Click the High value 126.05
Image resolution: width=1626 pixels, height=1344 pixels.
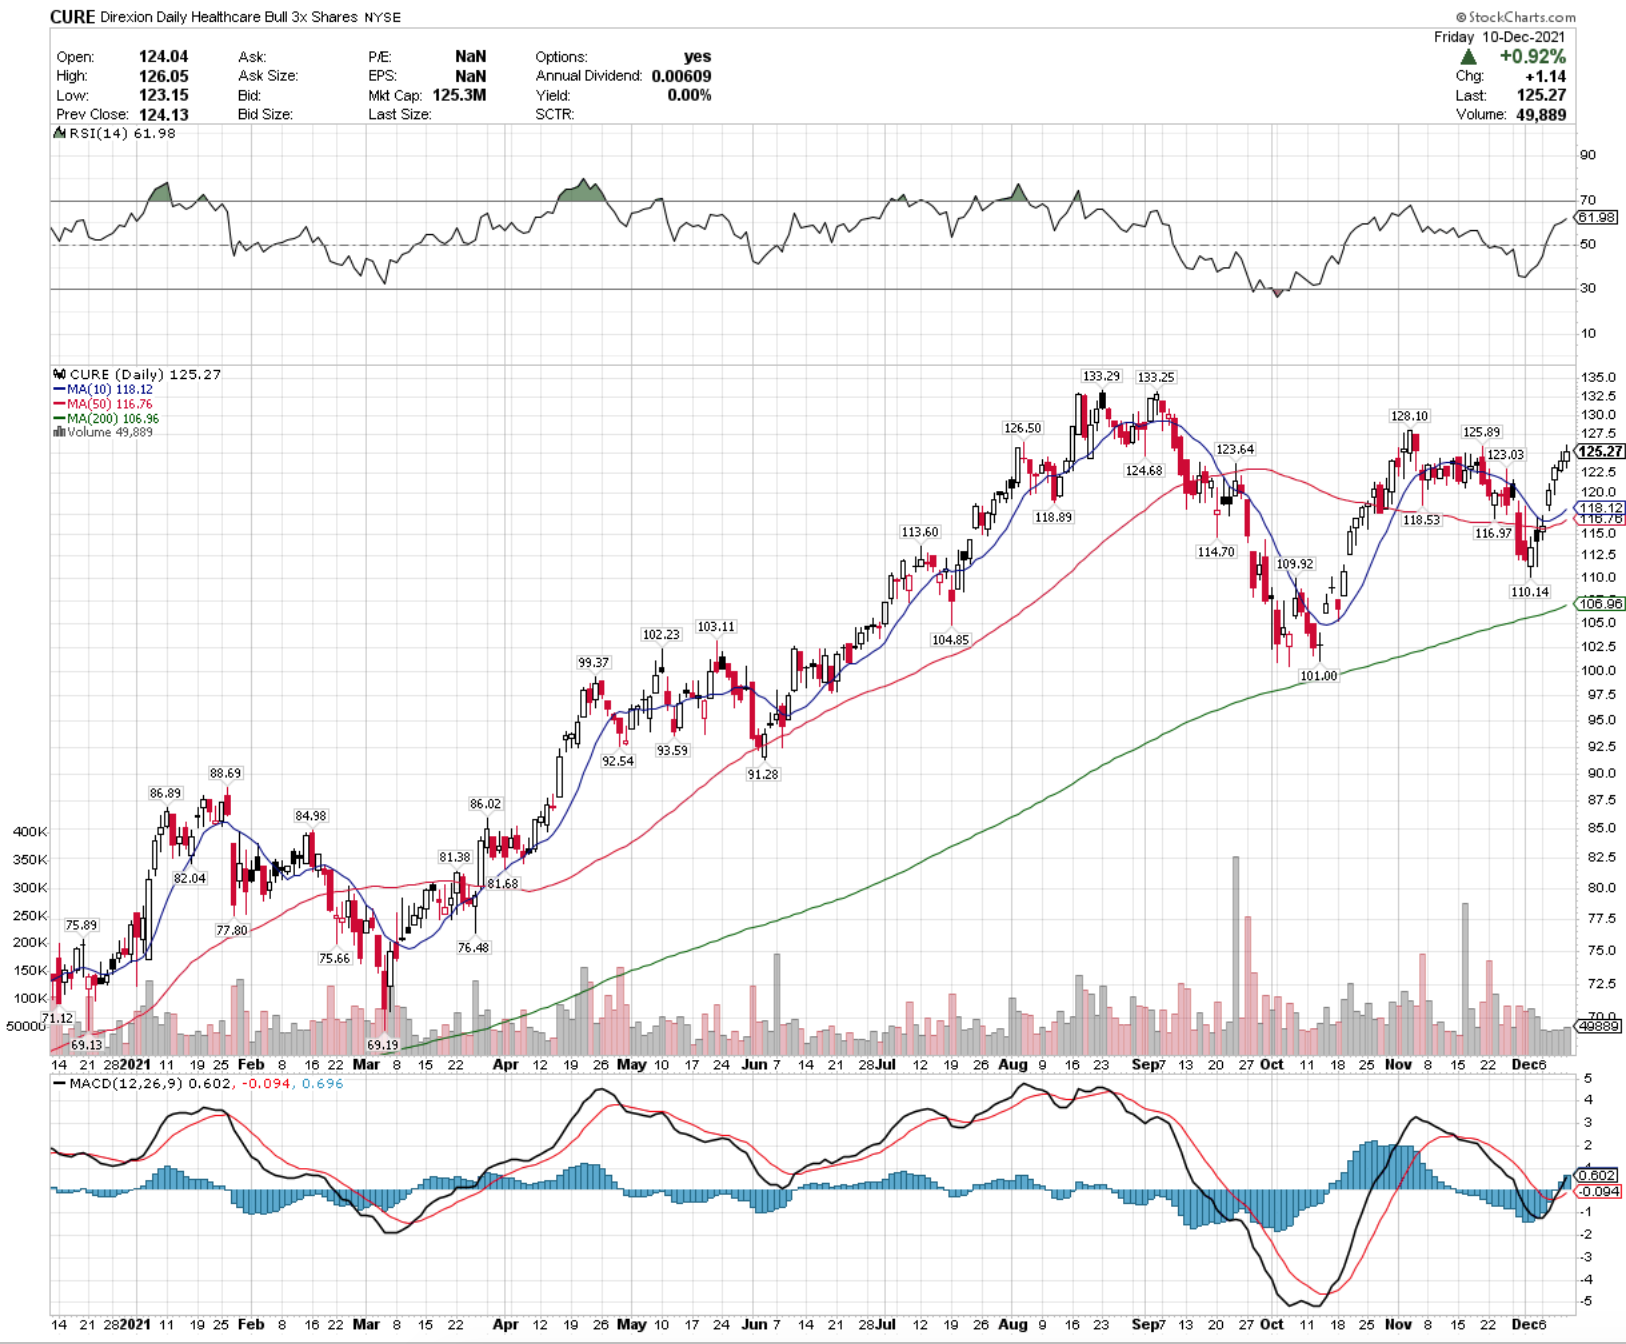point(163,76)
